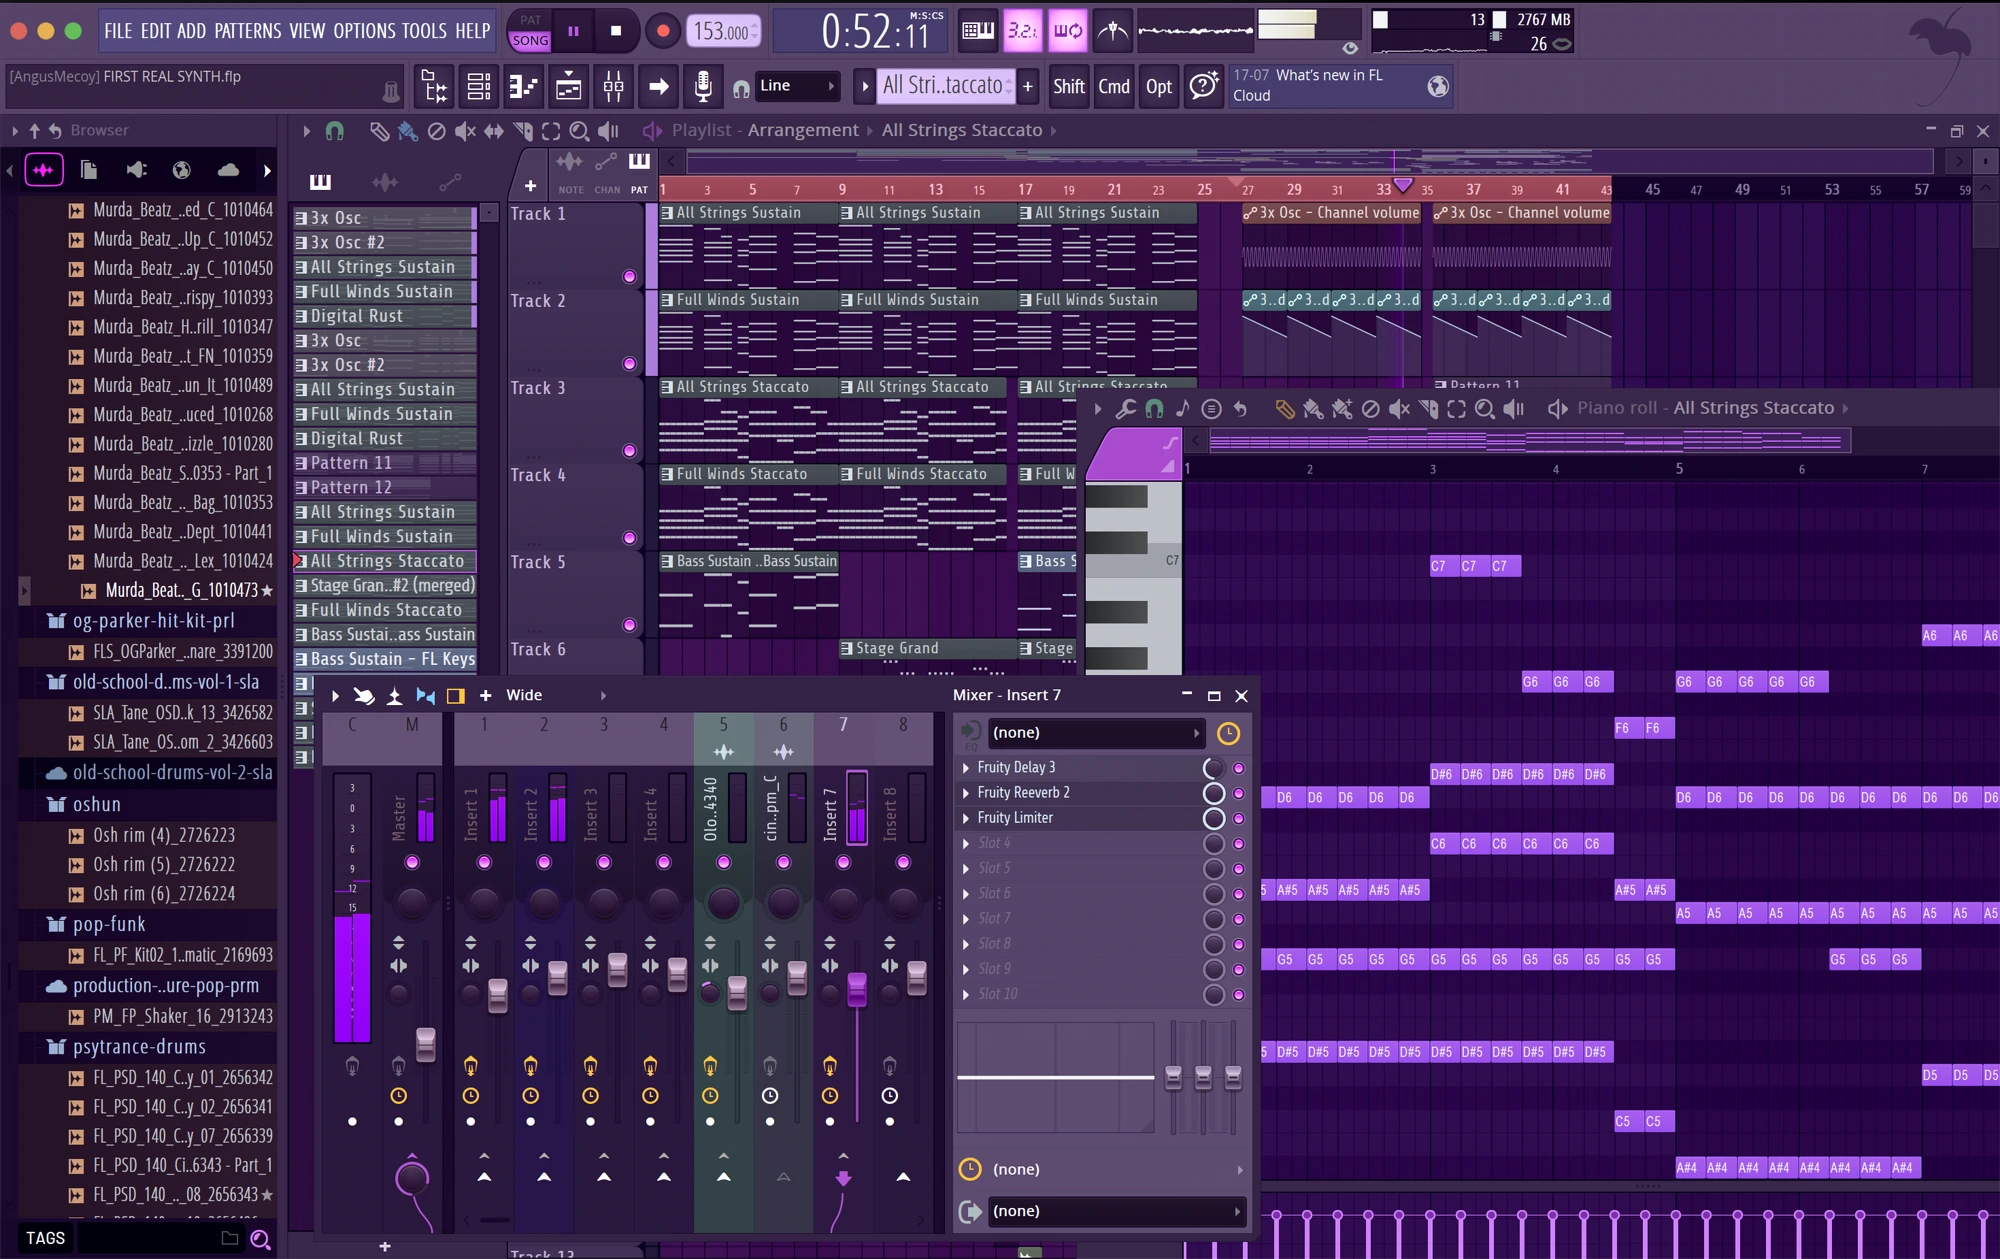Click the stop button in transport
Image resolution: width=2000 pixels, height=1259 pixels.
pos(616,31)
